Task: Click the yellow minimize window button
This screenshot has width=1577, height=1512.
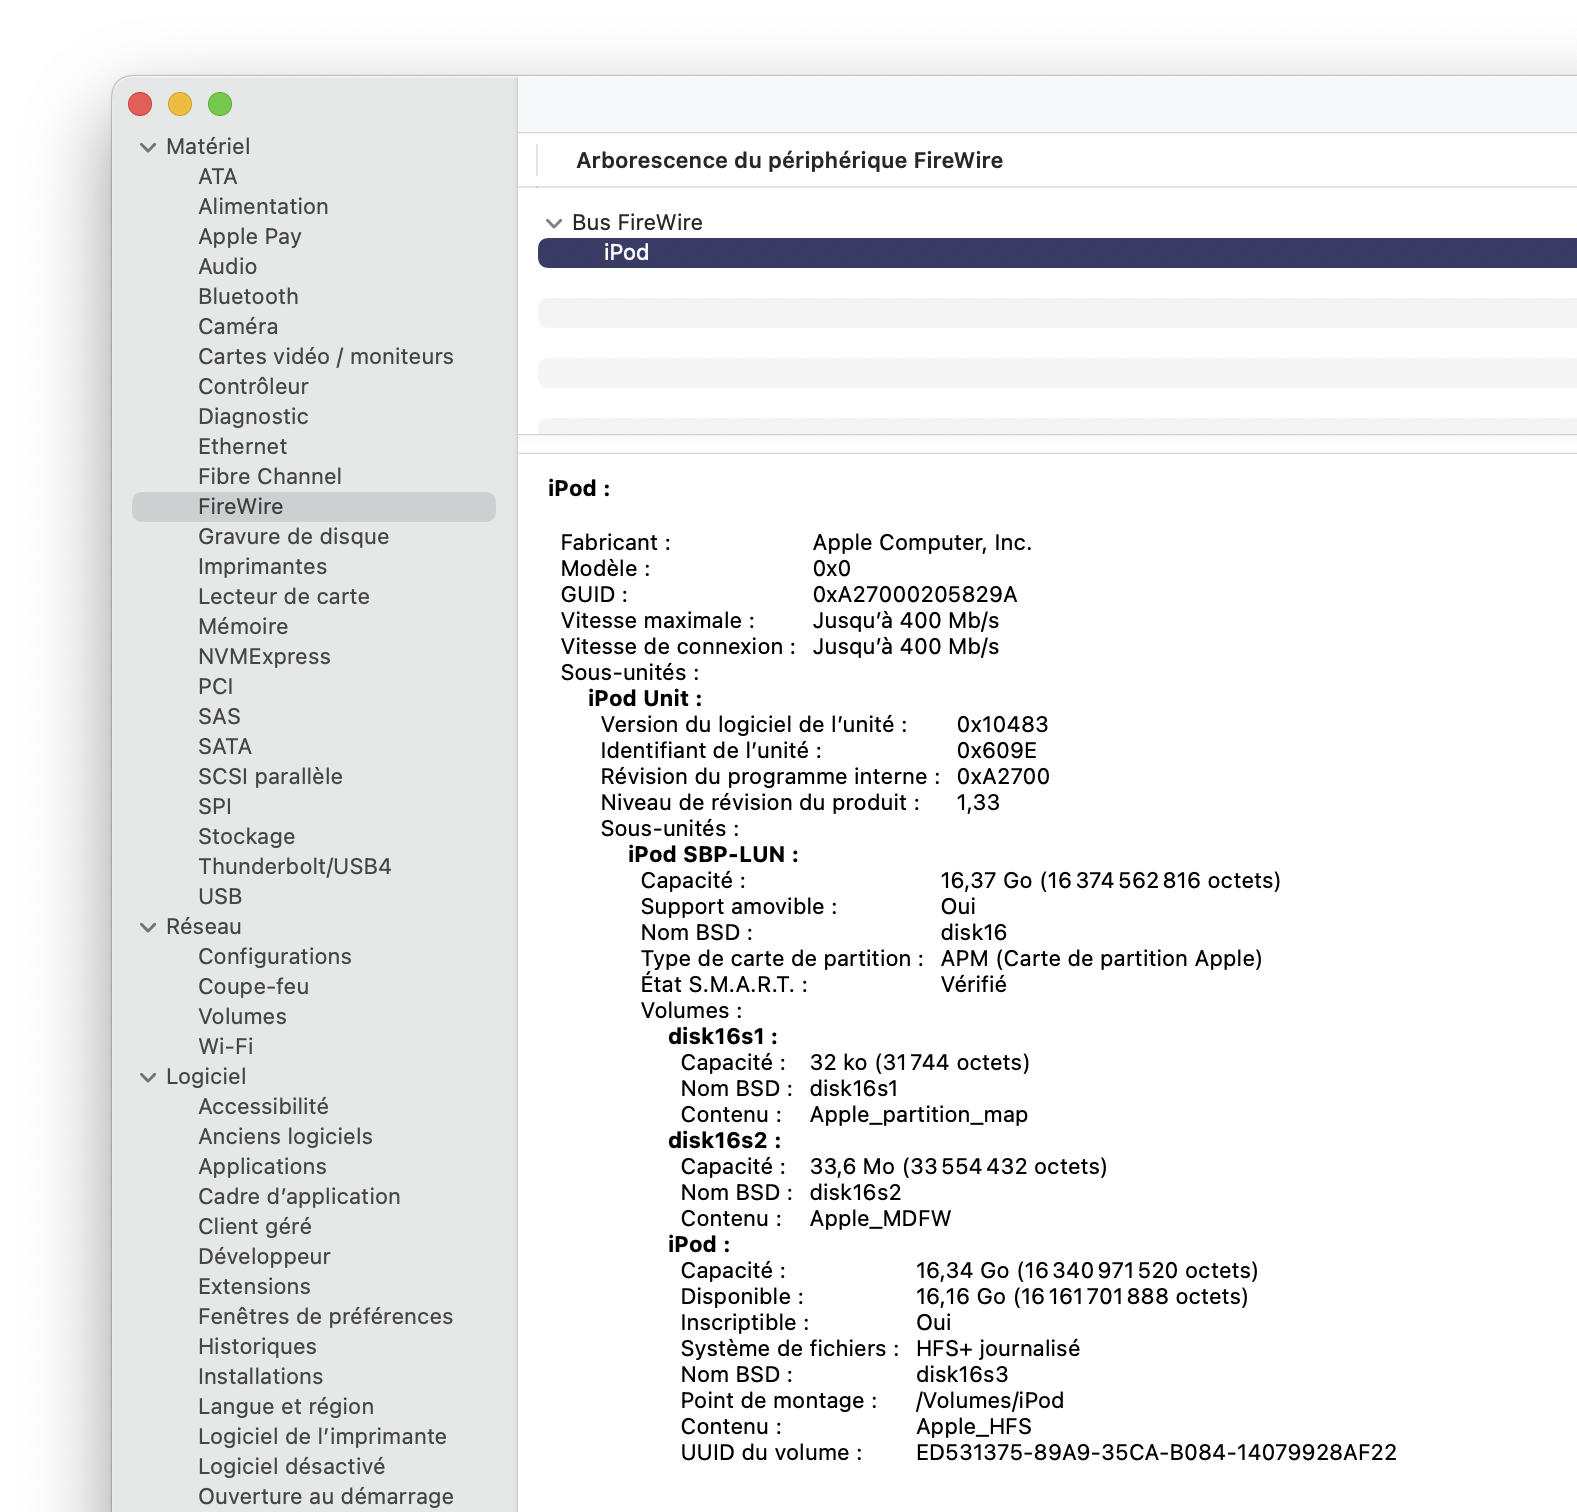Action: click(x=180, y=104)
